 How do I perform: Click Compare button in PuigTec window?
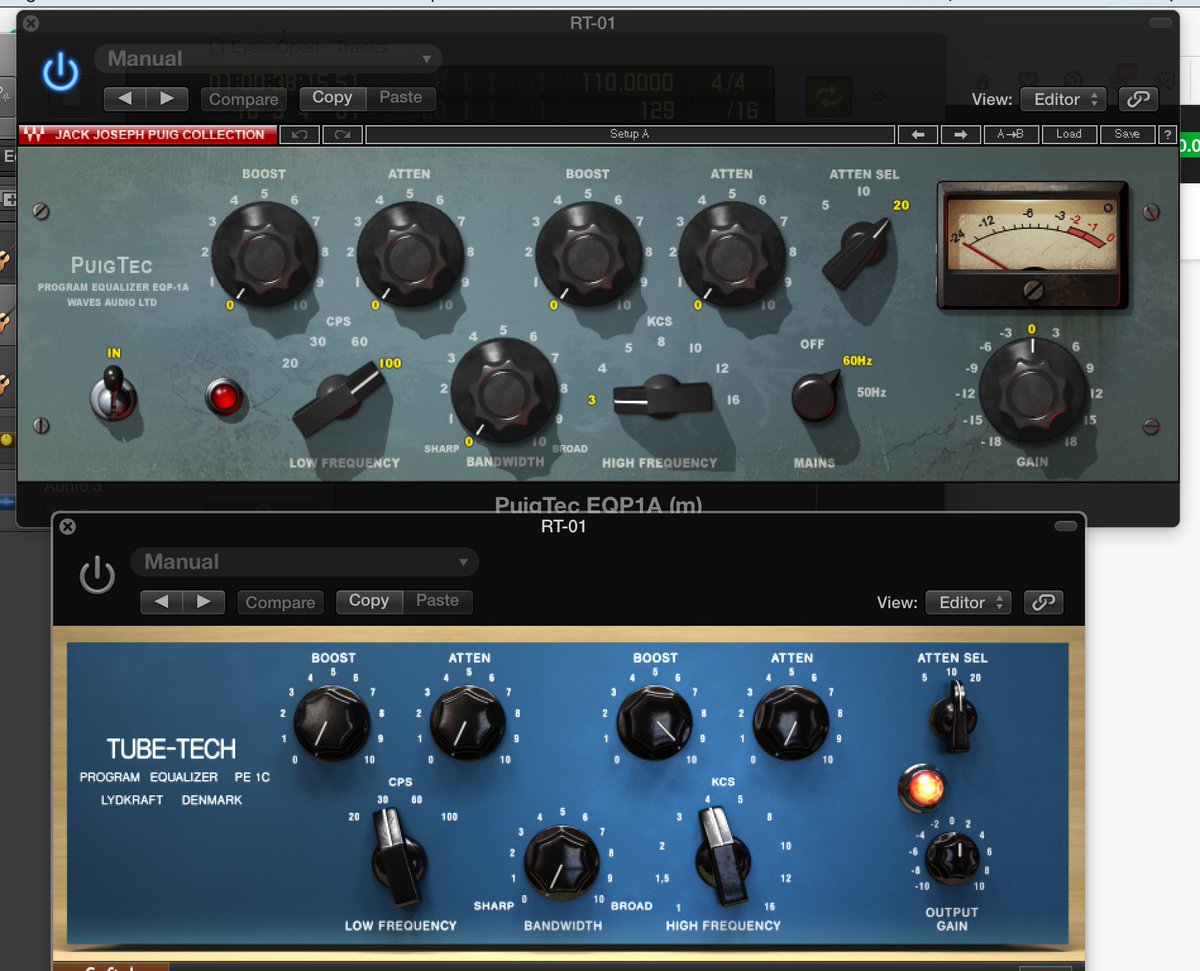[244, 99]
